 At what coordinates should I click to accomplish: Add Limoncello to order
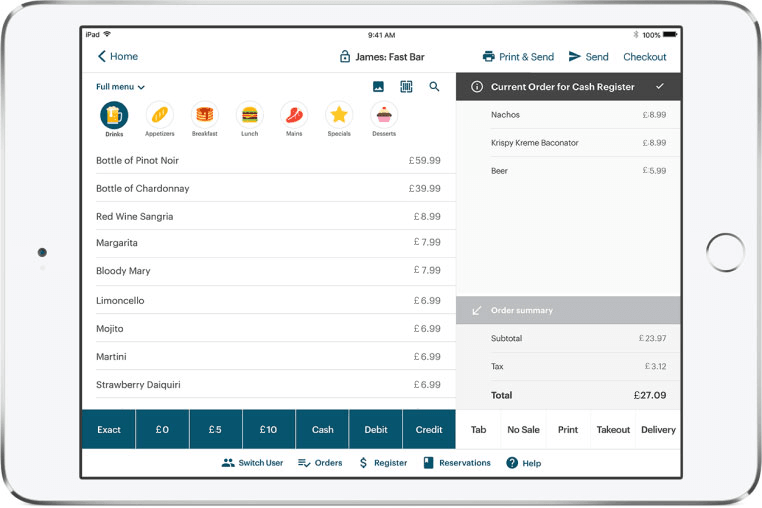tap(268, 300)
